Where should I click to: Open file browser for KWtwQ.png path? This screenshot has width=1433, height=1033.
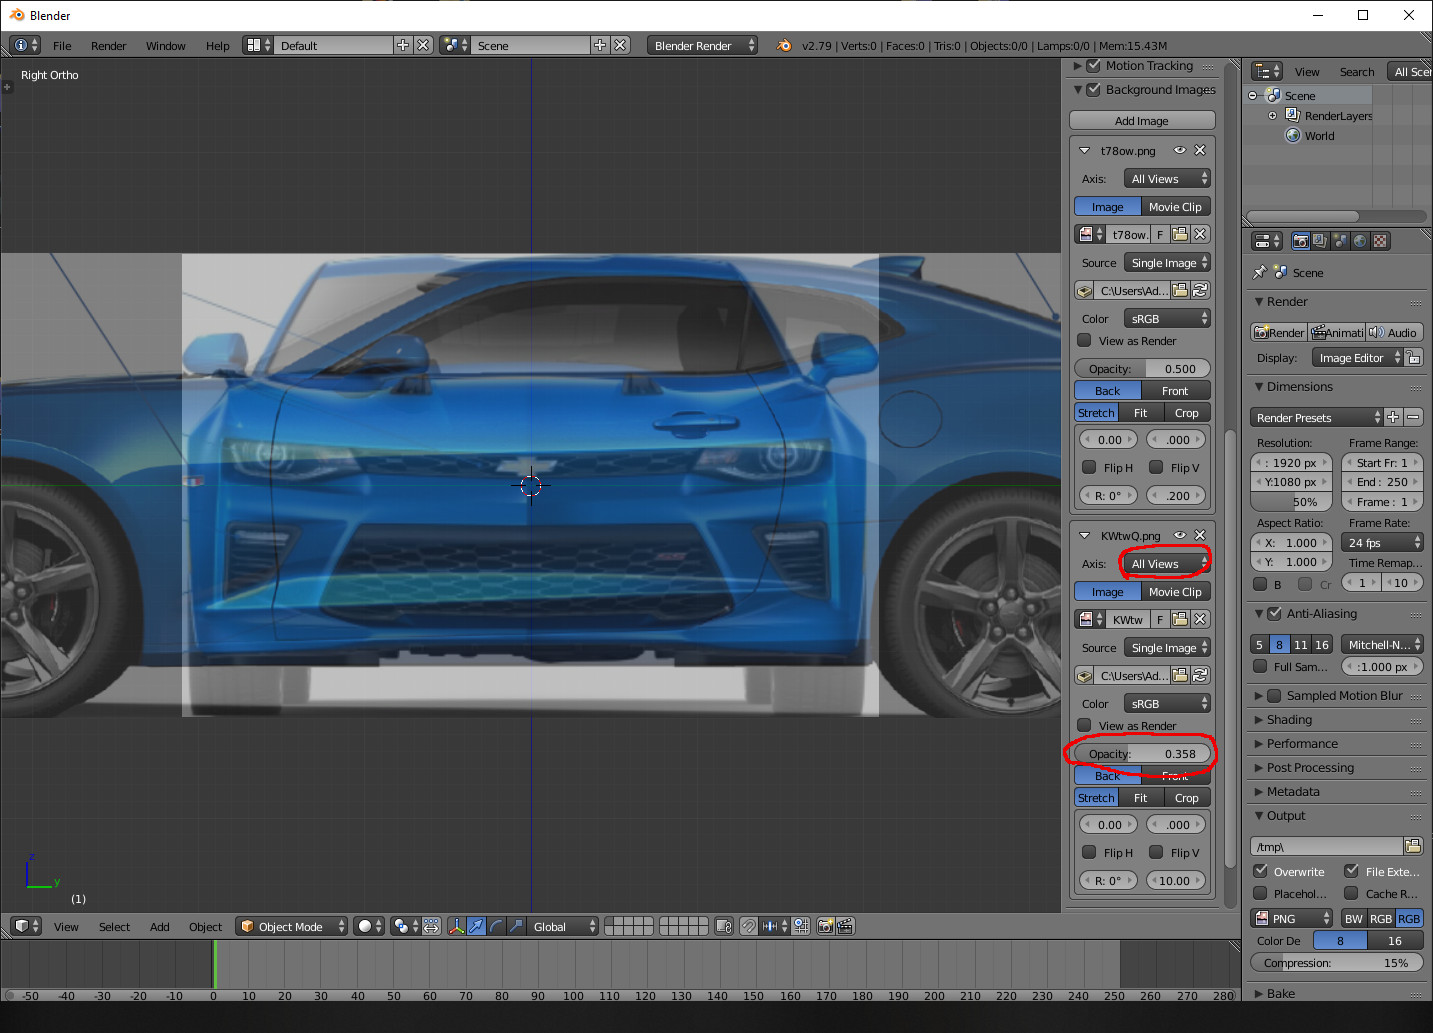click(x=1180, y=675)
